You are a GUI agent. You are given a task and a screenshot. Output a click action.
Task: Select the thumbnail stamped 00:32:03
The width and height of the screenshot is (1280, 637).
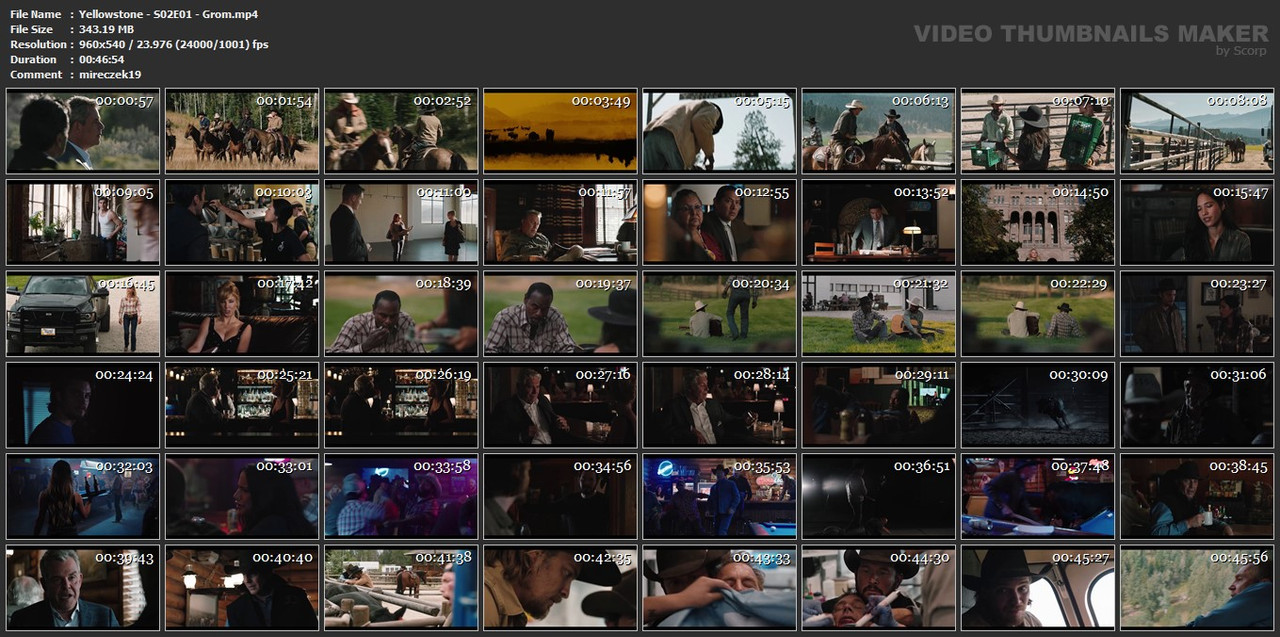click(x=83, y=497)
